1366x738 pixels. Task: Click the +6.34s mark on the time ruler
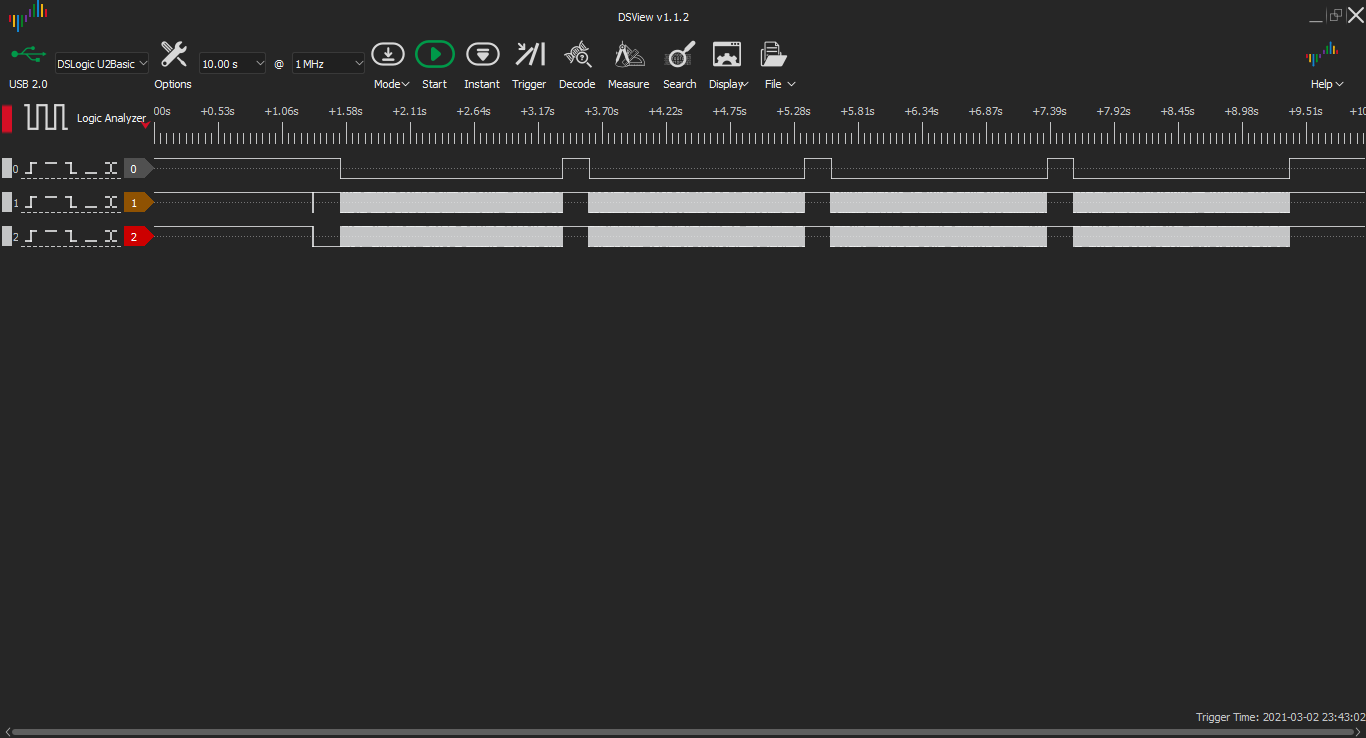coord(921,111)
